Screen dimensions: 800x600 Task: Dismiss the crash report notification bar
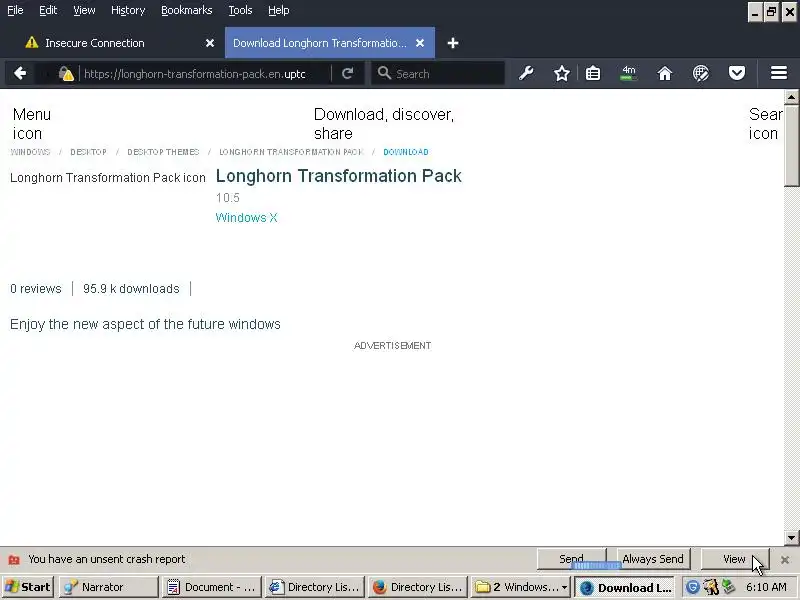pos(785,560)
